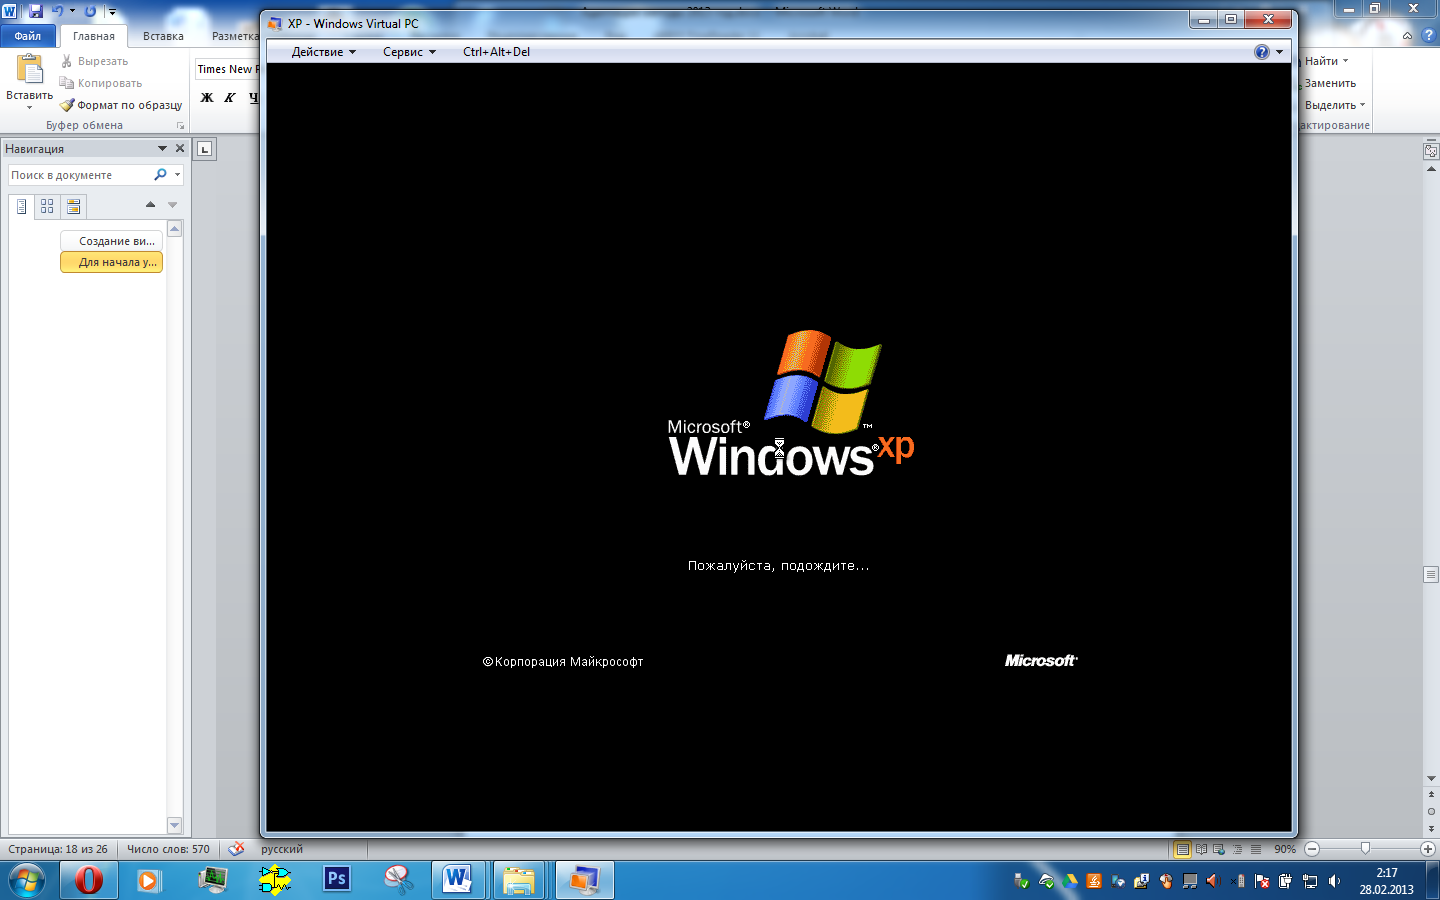Click the zoom in plus button
This screenshot has width=1440, height=900.
1428,849
